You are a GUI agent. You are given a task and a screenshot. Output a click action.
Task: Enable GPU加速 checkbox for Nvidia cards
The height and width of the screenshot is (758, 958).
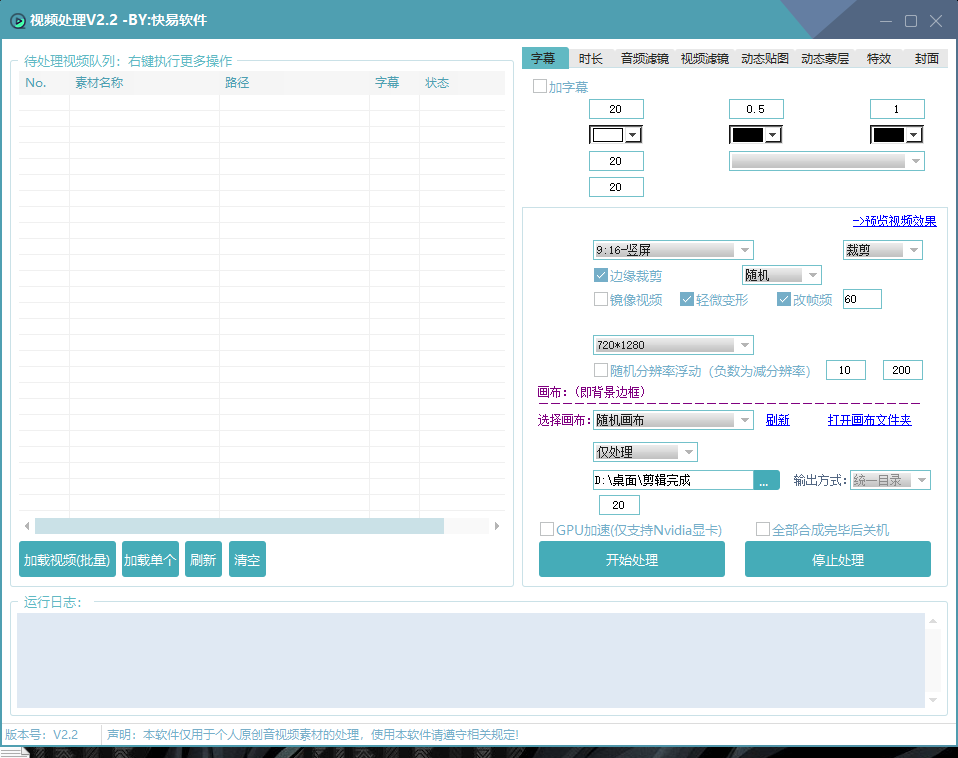pos(547,530)
